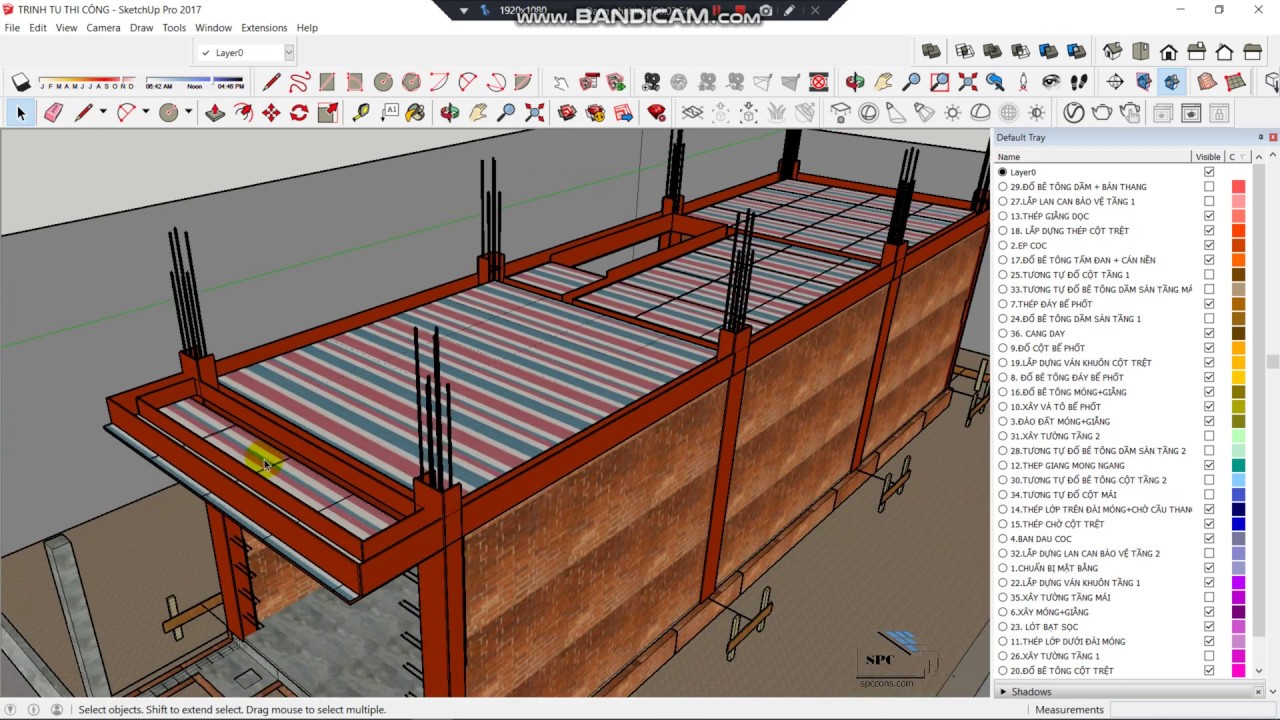Viewport: 1280px width, 720px height.
Task: Click color swatch of 18. LẮP DỰNG THÉP CỘT TRỆT
Action: click(x=1238, y=231)
